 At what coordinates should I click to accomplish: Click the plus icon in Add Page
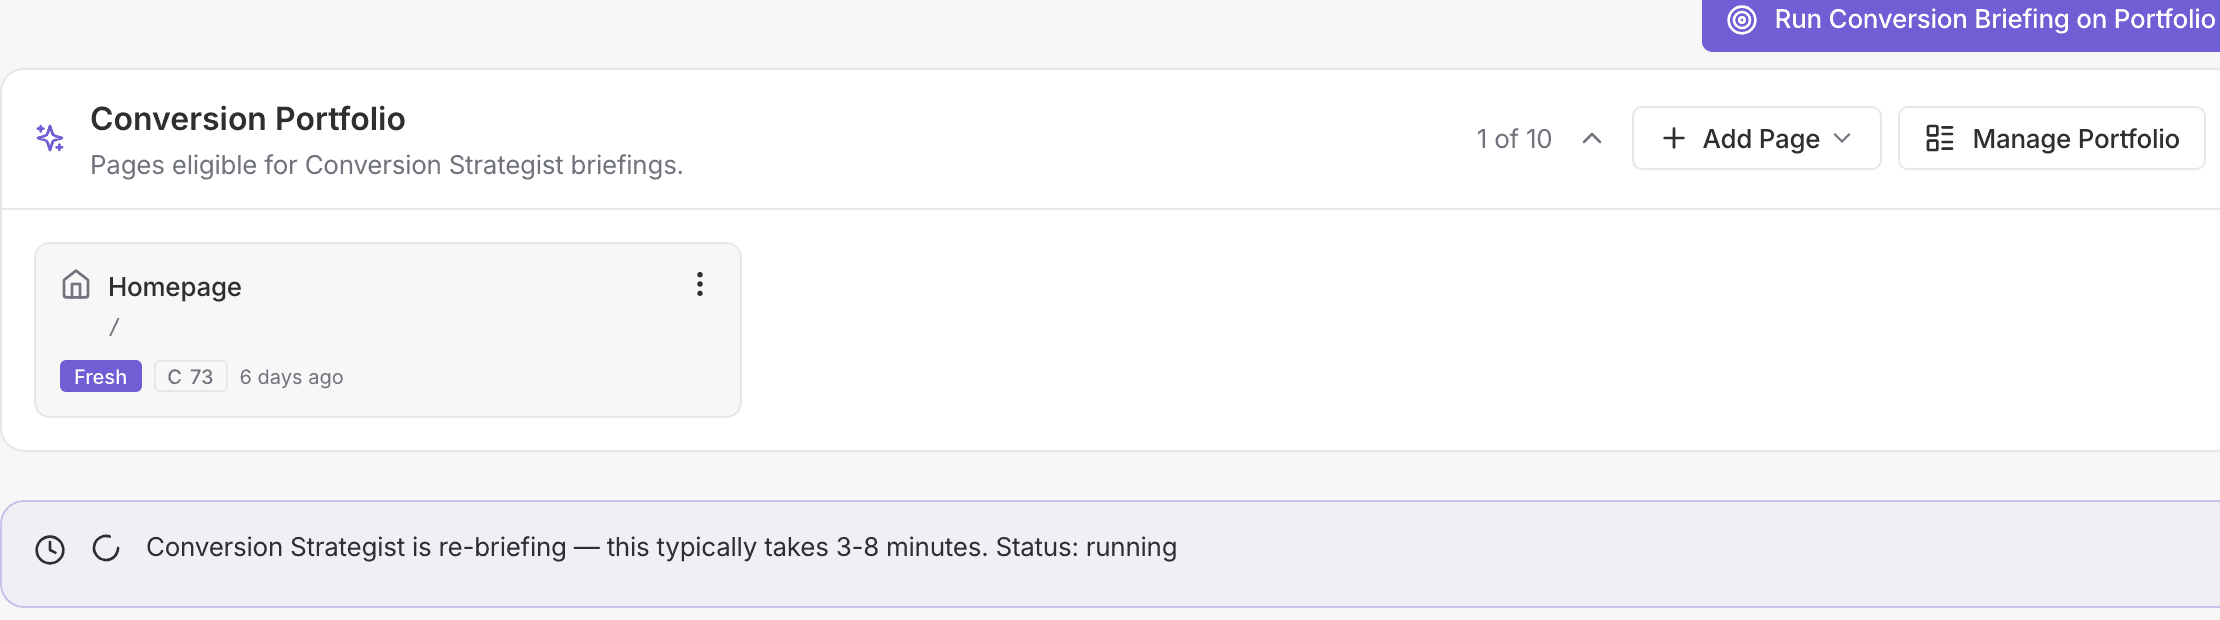(1673, 138)
